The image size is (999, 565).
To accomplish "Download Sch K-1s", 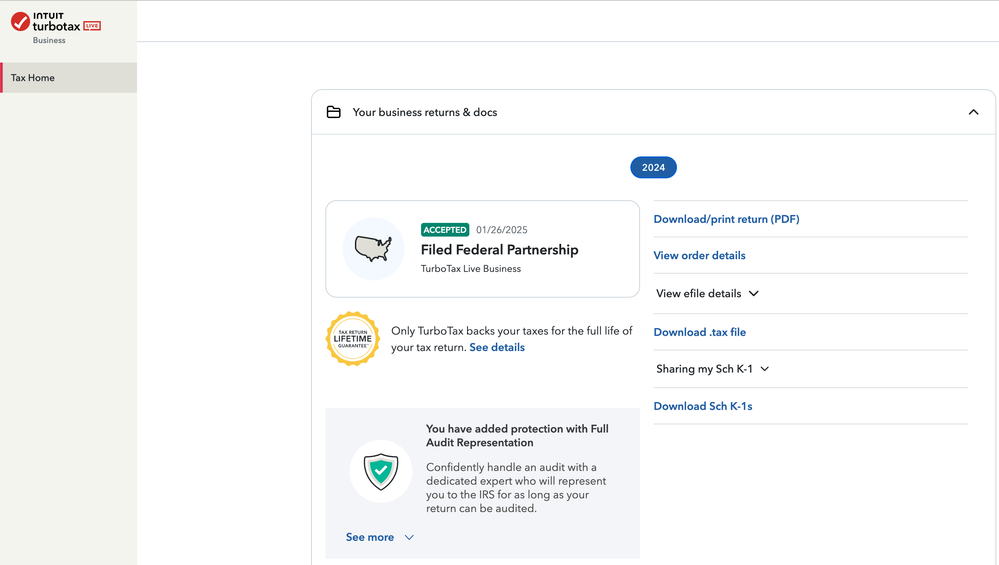I will pos(703,406).
